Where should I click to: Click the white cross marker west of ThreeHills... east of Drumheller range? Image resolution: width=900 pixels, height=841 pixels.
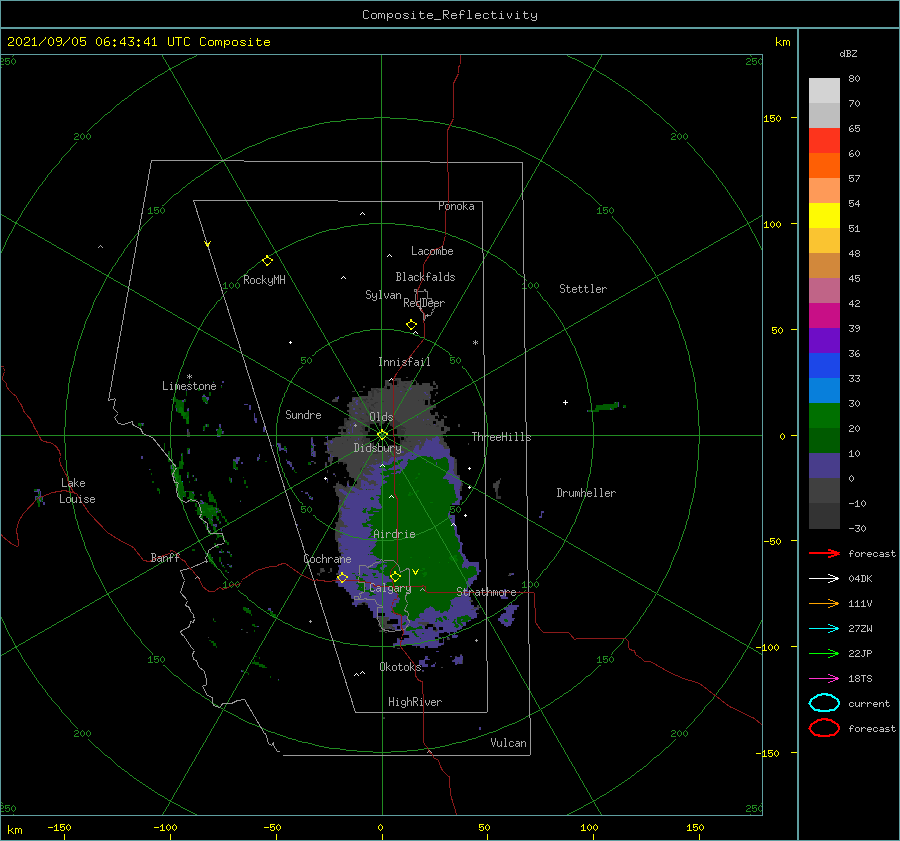565,402
